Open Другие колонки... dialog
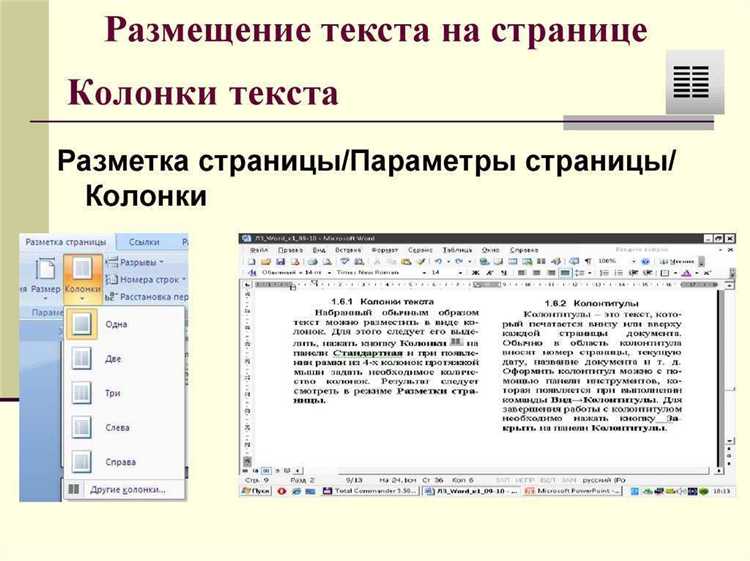Viewport: 750px width, 561px height. pyautogui.click(x=124, y=490)
